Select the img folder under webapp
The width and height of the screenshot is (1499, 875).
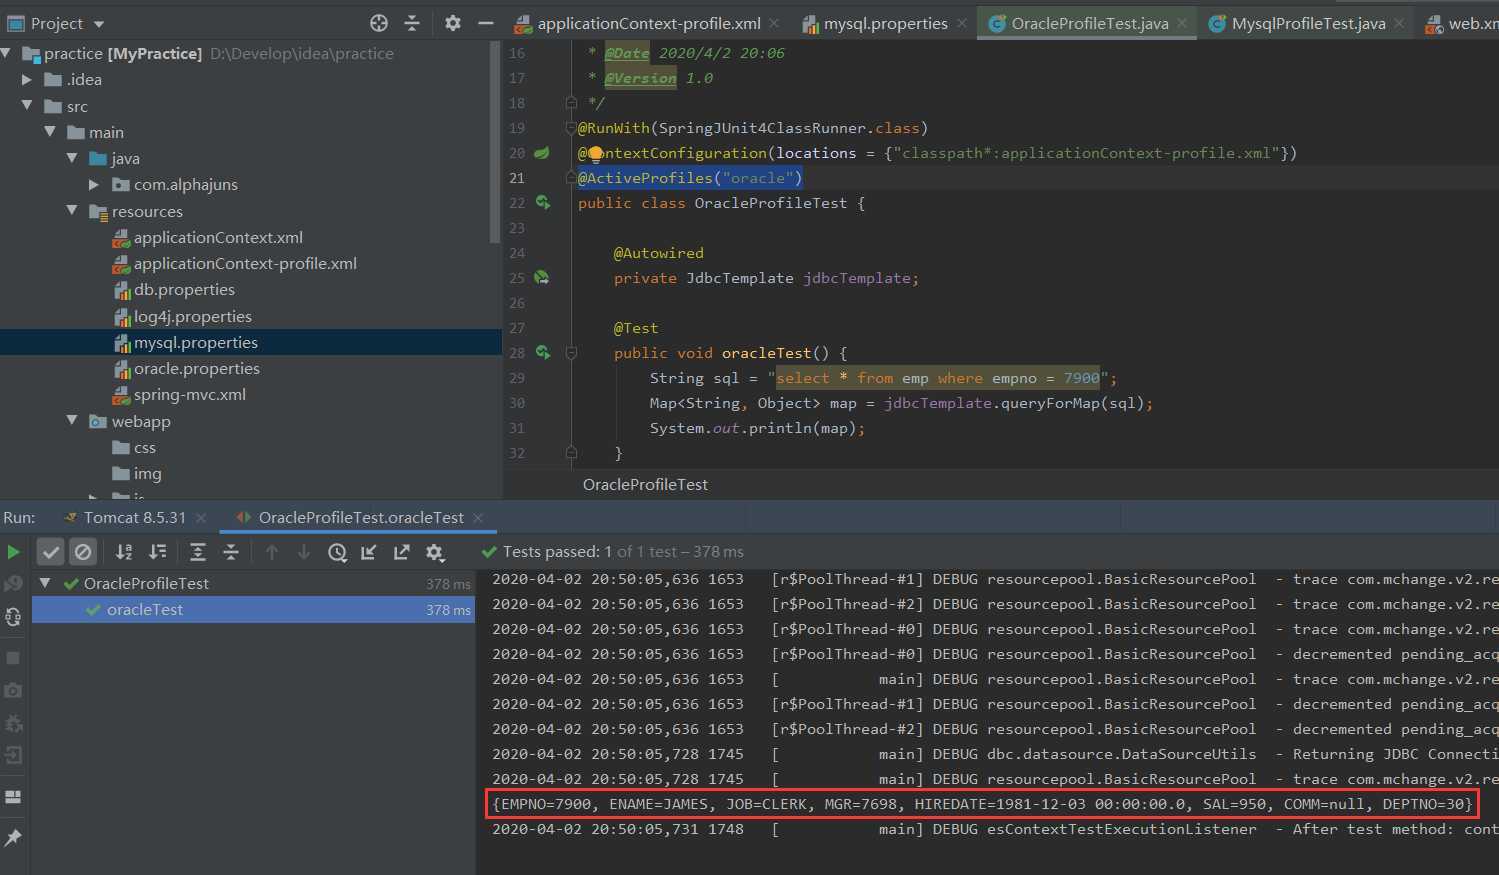pos(147,474)
